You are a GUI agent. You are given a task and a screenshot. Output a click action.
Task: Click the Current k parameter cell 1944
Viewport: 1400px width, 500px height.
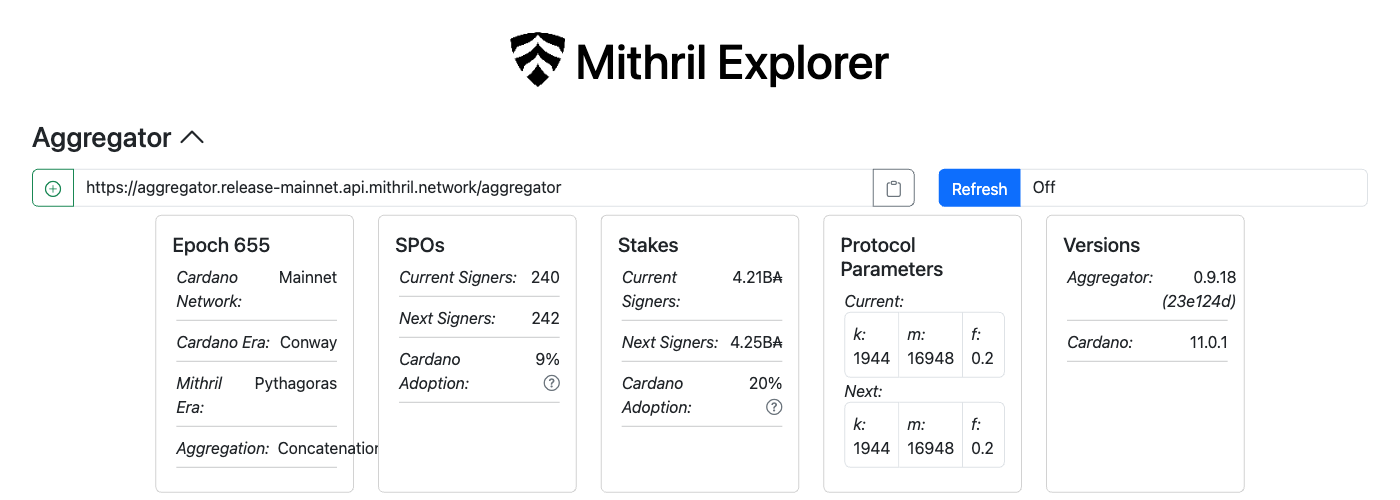871,345
